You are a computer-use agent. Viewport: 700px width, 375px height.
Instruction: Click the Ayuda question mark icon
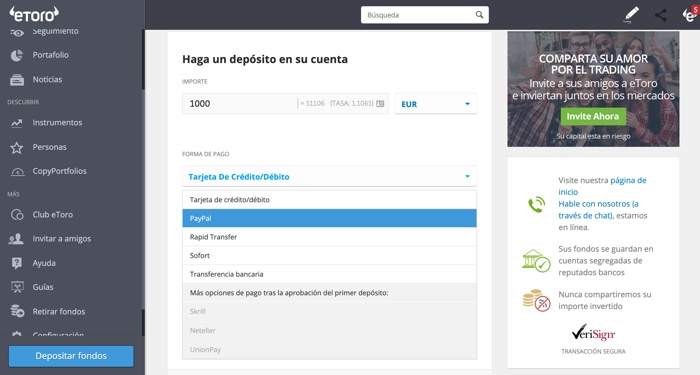point(17,263)
